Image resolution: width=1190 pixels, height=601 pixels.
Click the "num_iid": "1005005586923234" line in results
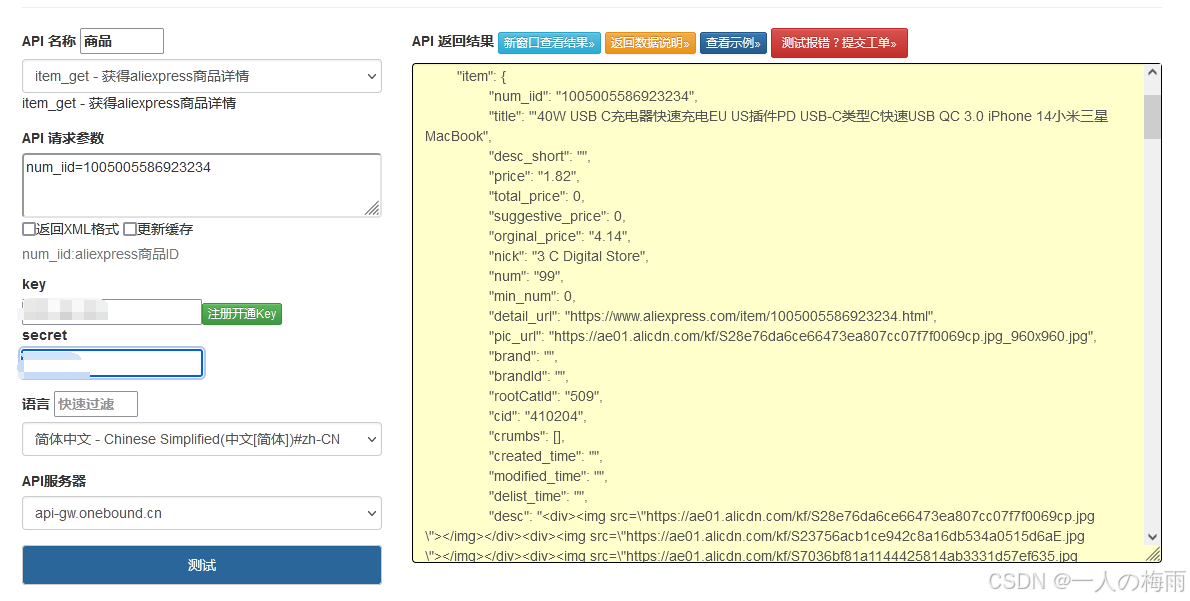pyautogui.click(x=593, y=96)
